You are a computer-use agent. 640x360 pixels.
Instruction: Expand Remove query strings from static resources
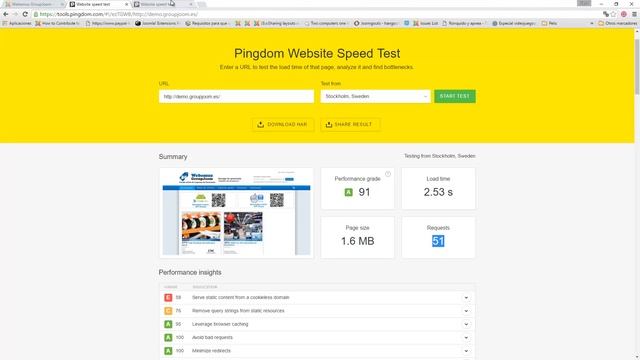[x=466, y=311]
